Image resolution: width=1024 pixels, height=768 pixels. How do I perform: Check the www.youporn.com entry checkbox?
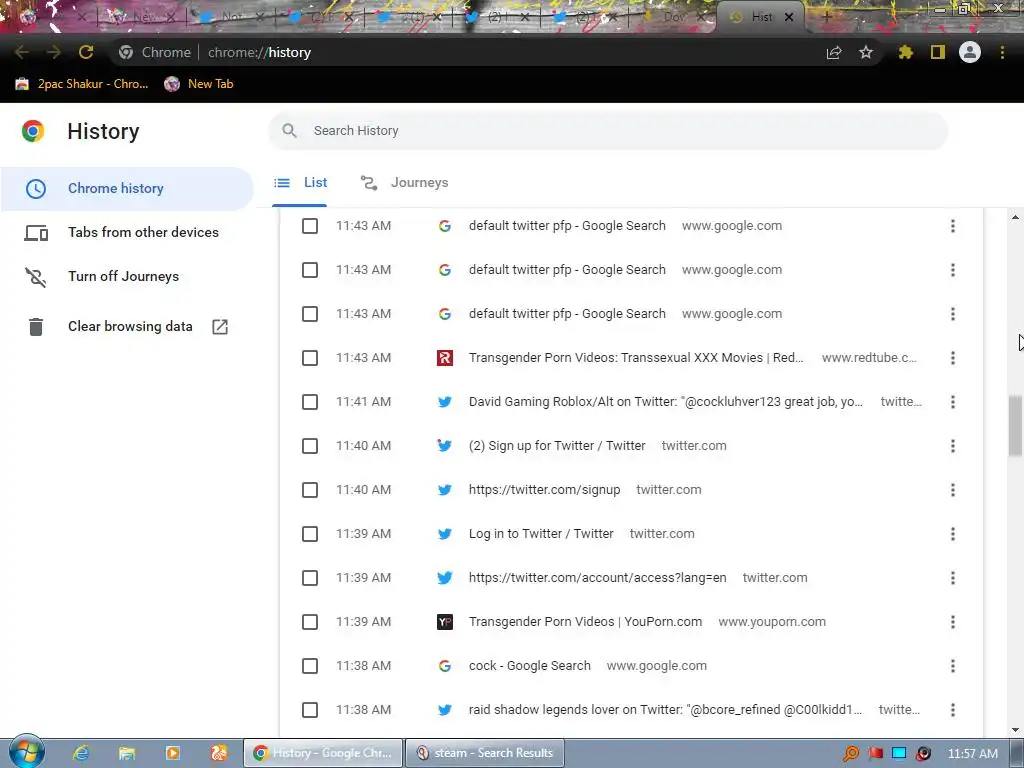[310, 622]
